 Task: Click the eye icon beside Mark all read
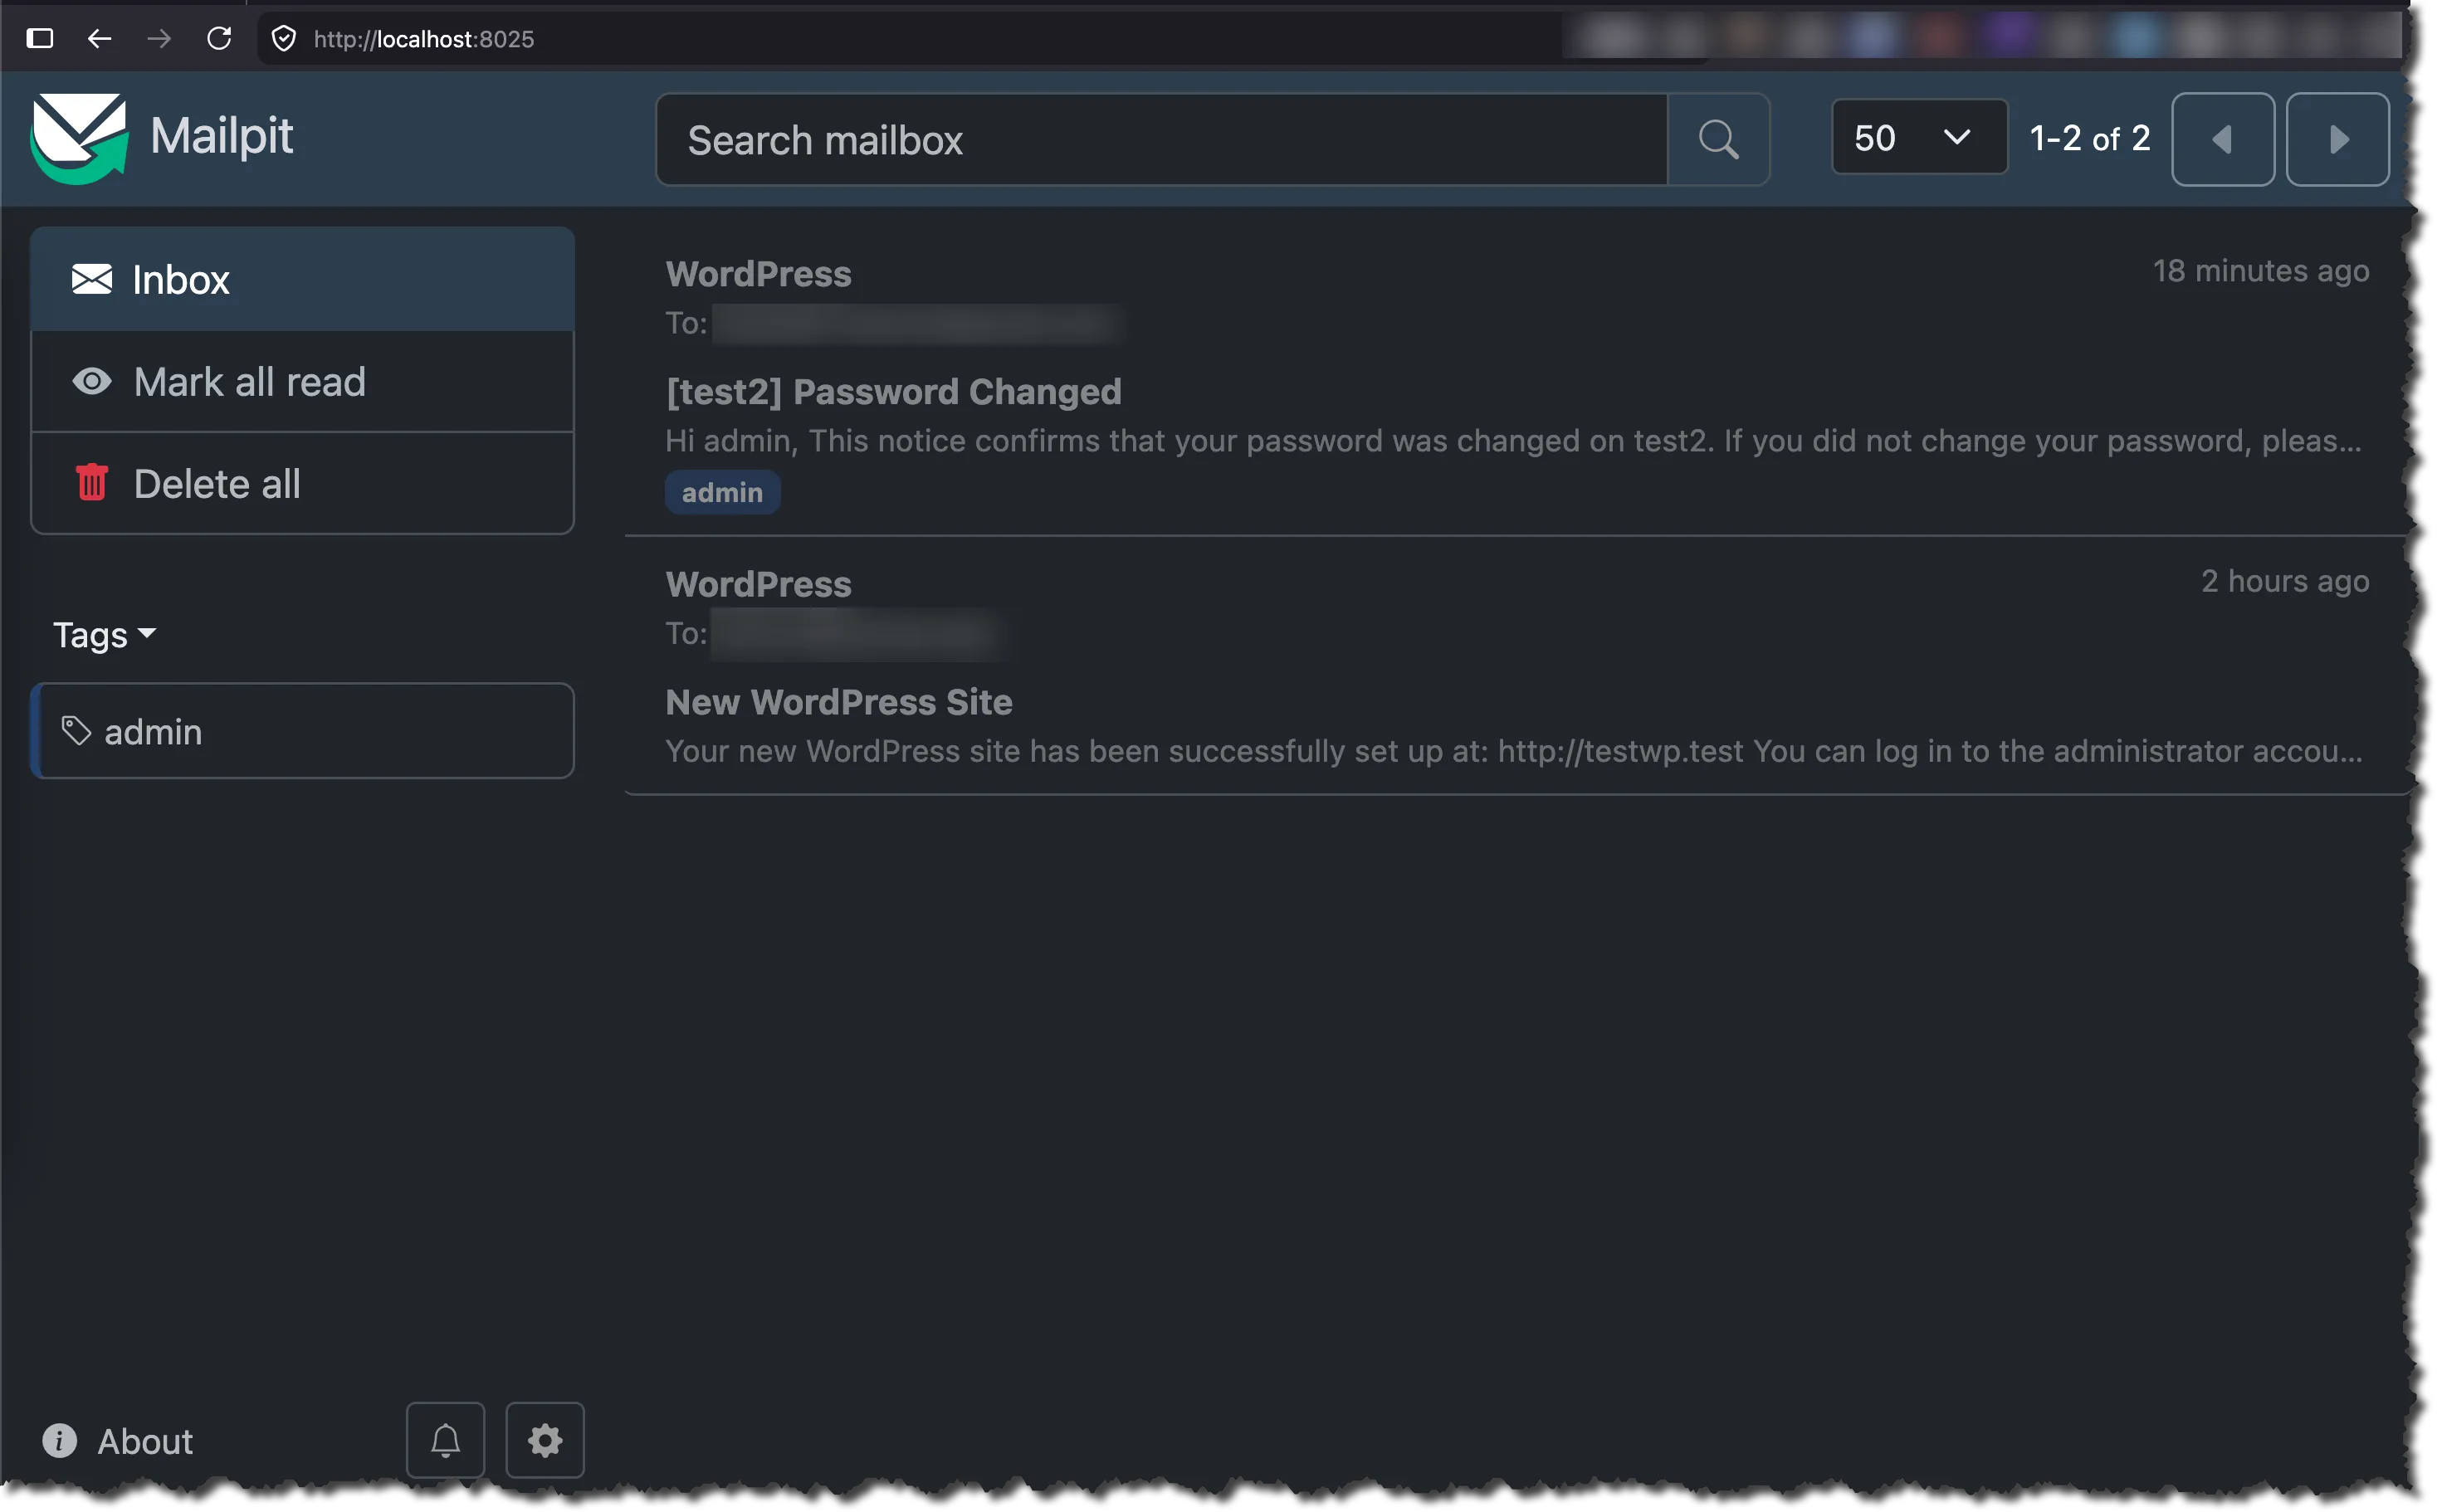(92, 381)
